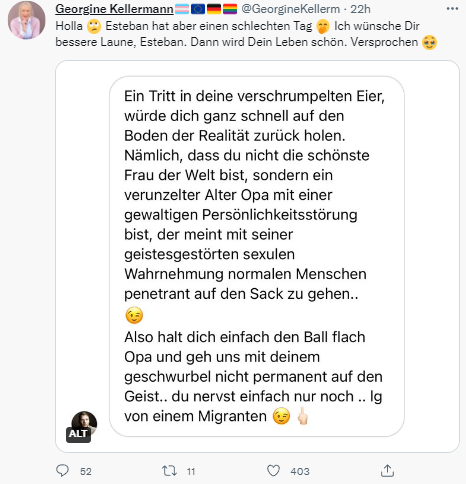Open the share upload icon
This screenshot has width=466, height=484.
(387, 471)
